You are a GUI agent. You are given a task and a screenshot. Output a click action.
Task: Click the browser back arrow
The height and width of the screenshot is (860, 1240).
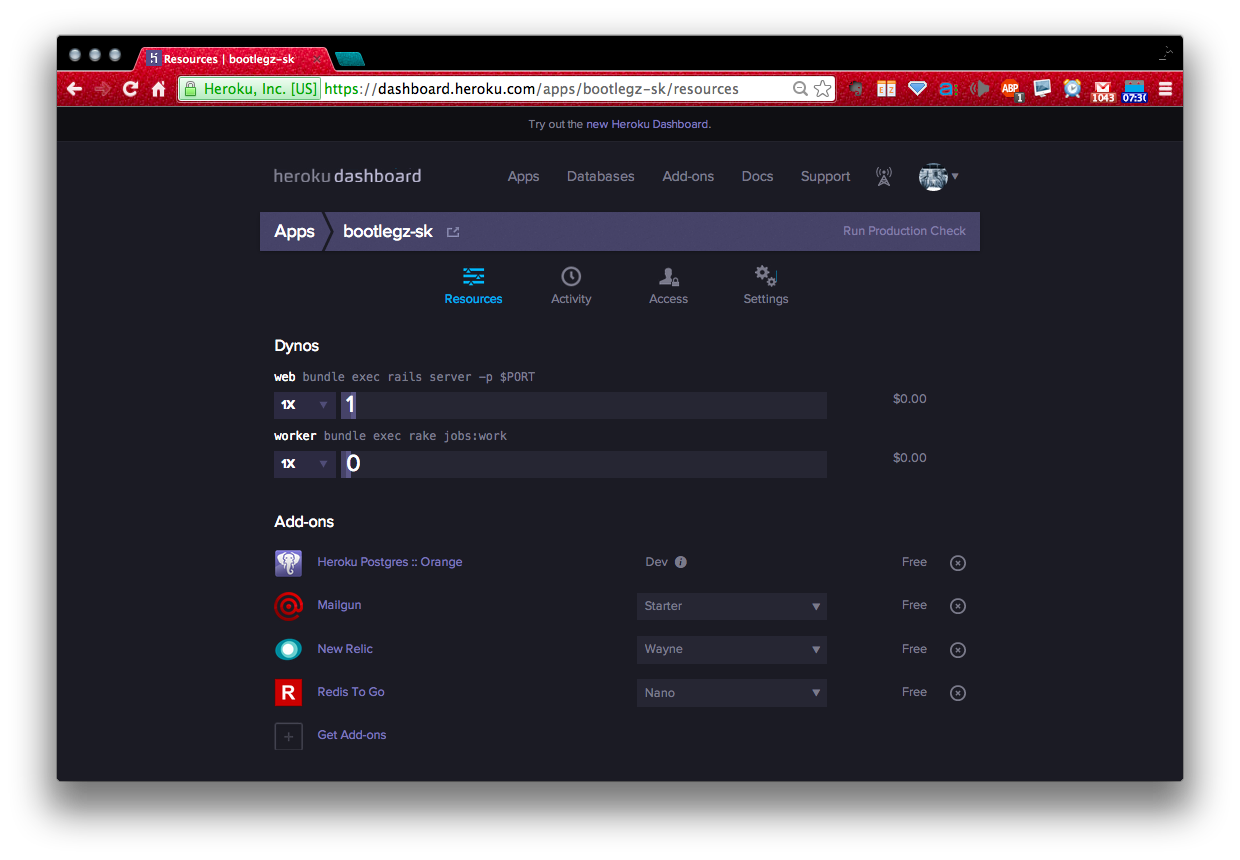pos(74,89)
